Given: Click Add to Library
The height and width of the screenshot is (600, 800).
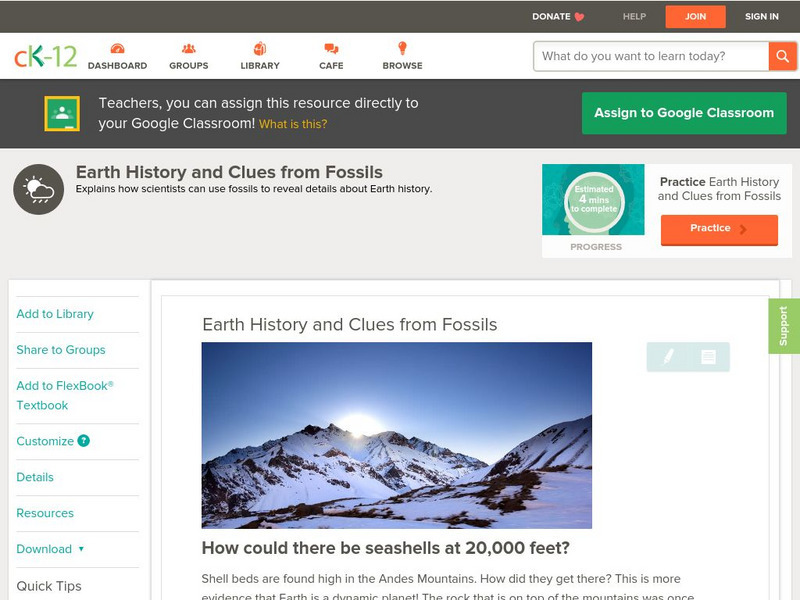Looking at the screenshot, I should 55,314.
